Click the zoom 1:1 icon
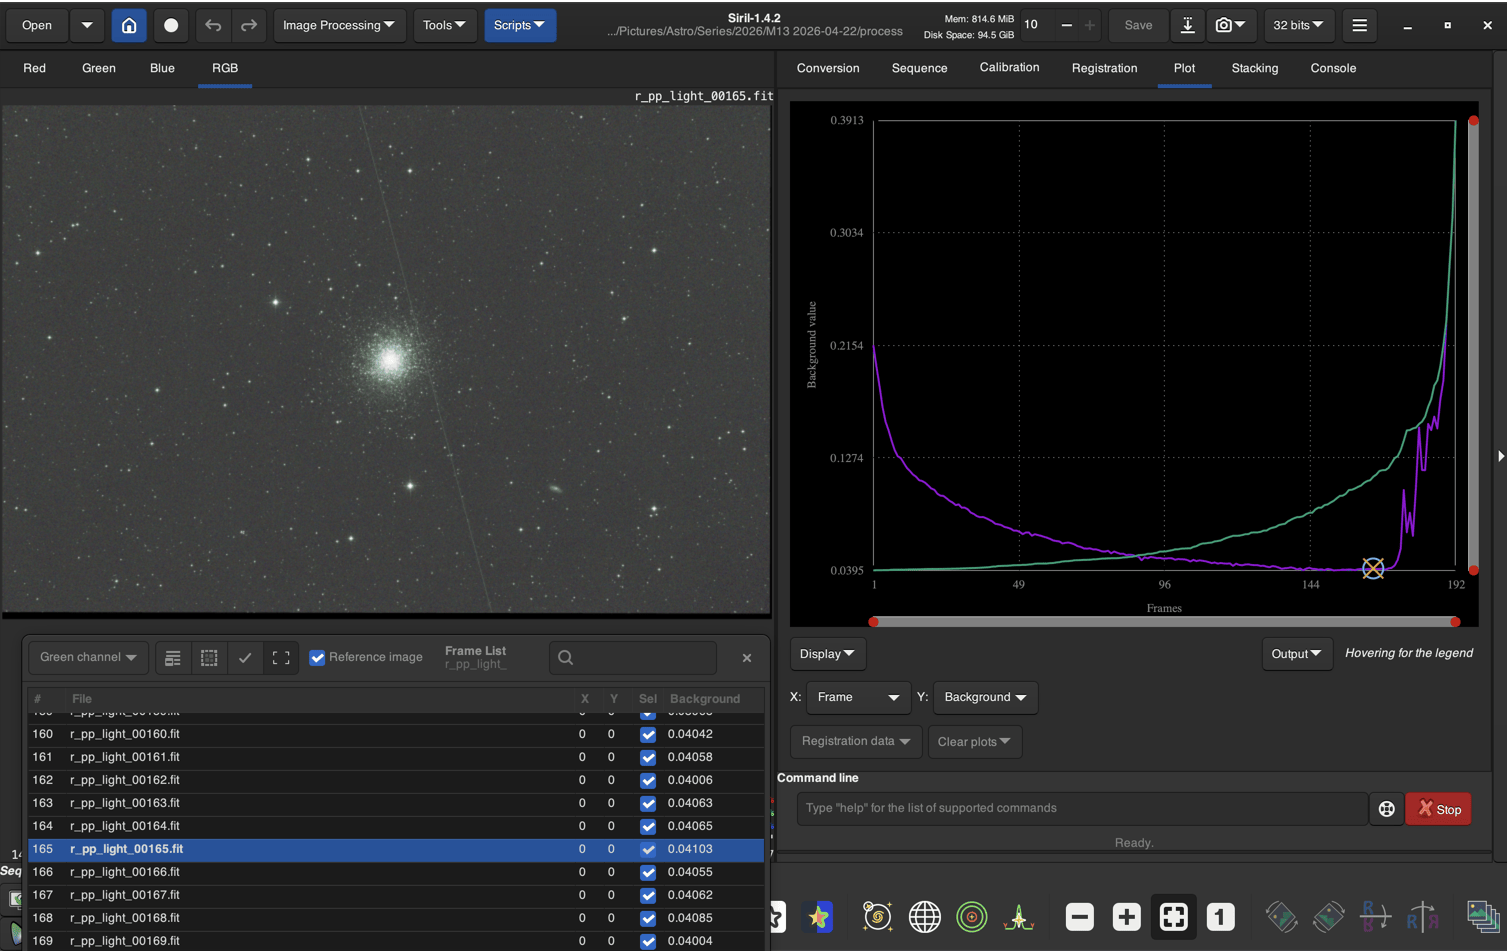The width and height of the screenshot is (1507, 951). click(1220, 916)
